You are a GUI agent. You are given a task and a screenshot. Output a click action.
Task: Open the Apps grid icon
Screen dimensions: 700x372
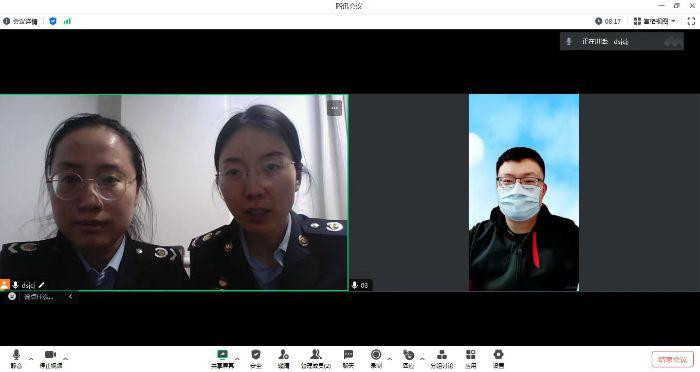471,359
